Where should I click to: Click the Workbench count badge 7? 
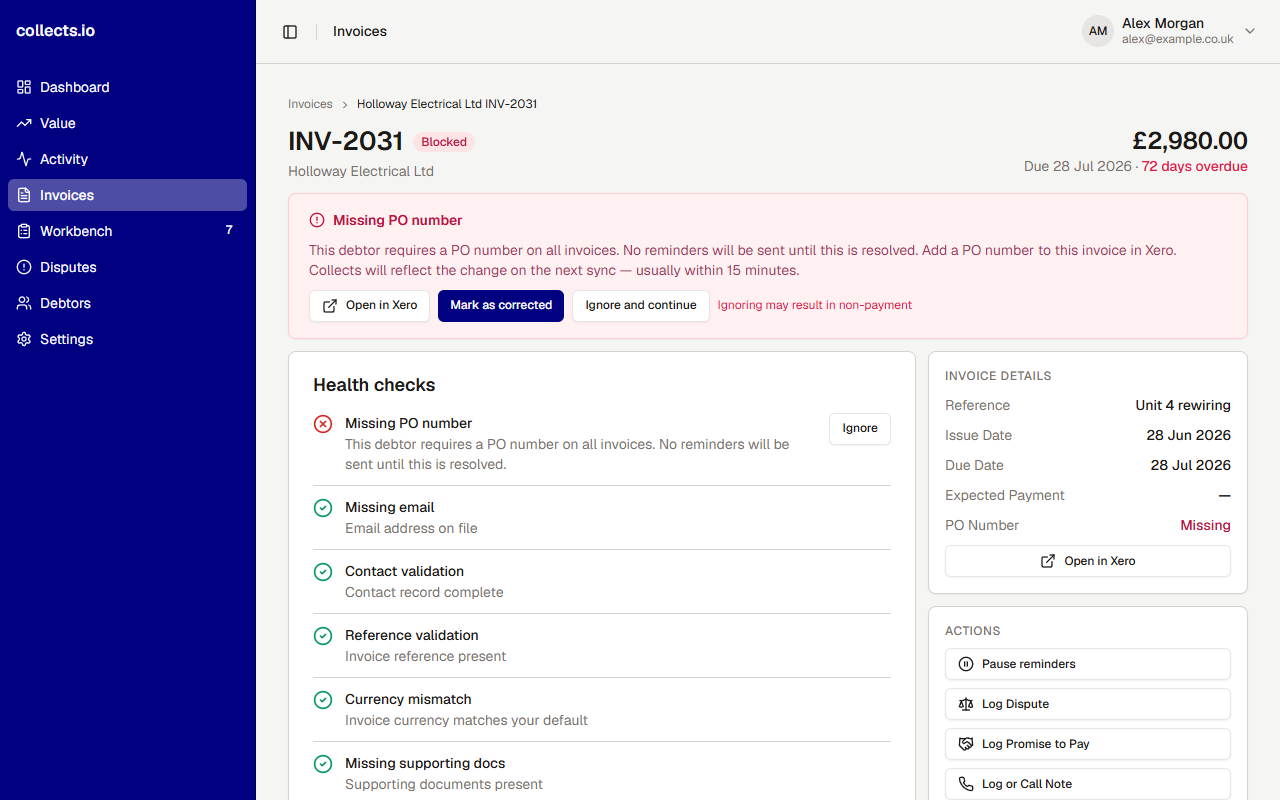tap(229, 230)
